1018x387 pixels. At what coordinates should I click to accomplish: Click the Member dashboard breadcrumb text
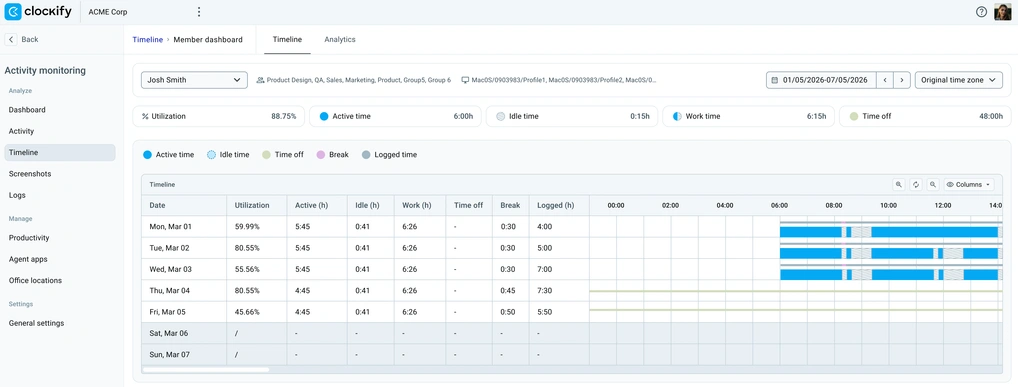pos(208,40)
